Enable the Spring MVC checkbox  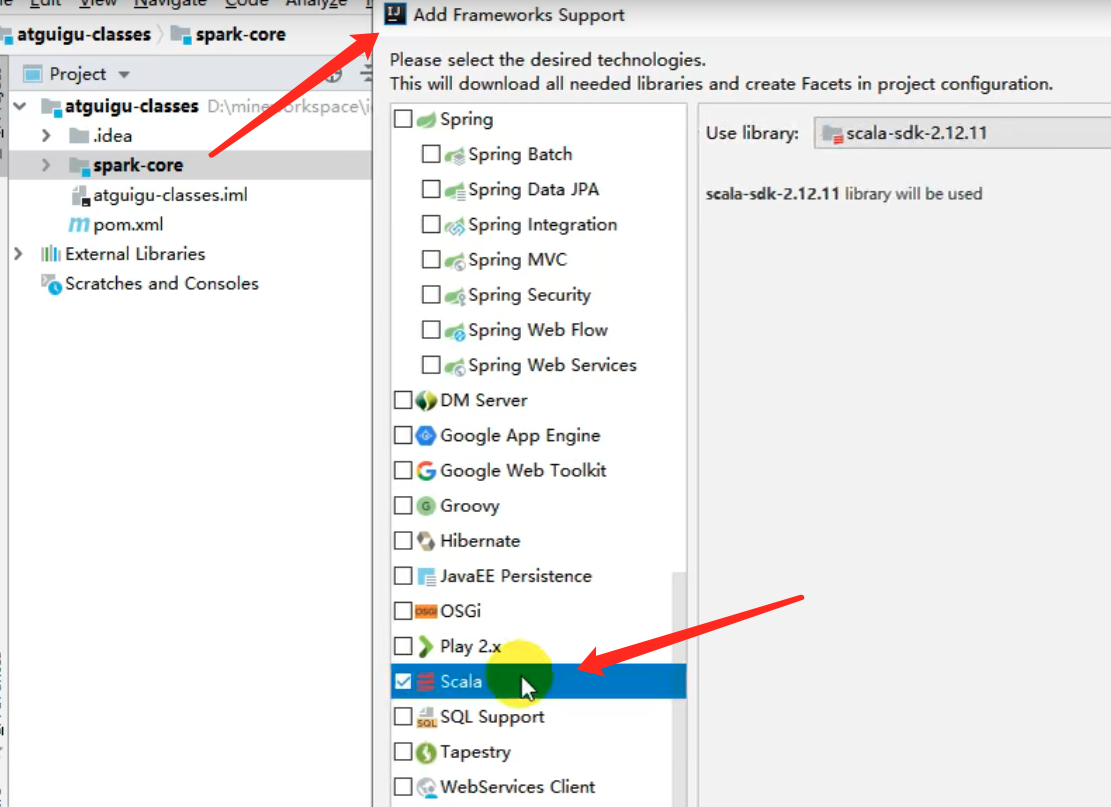click(431, 259)
